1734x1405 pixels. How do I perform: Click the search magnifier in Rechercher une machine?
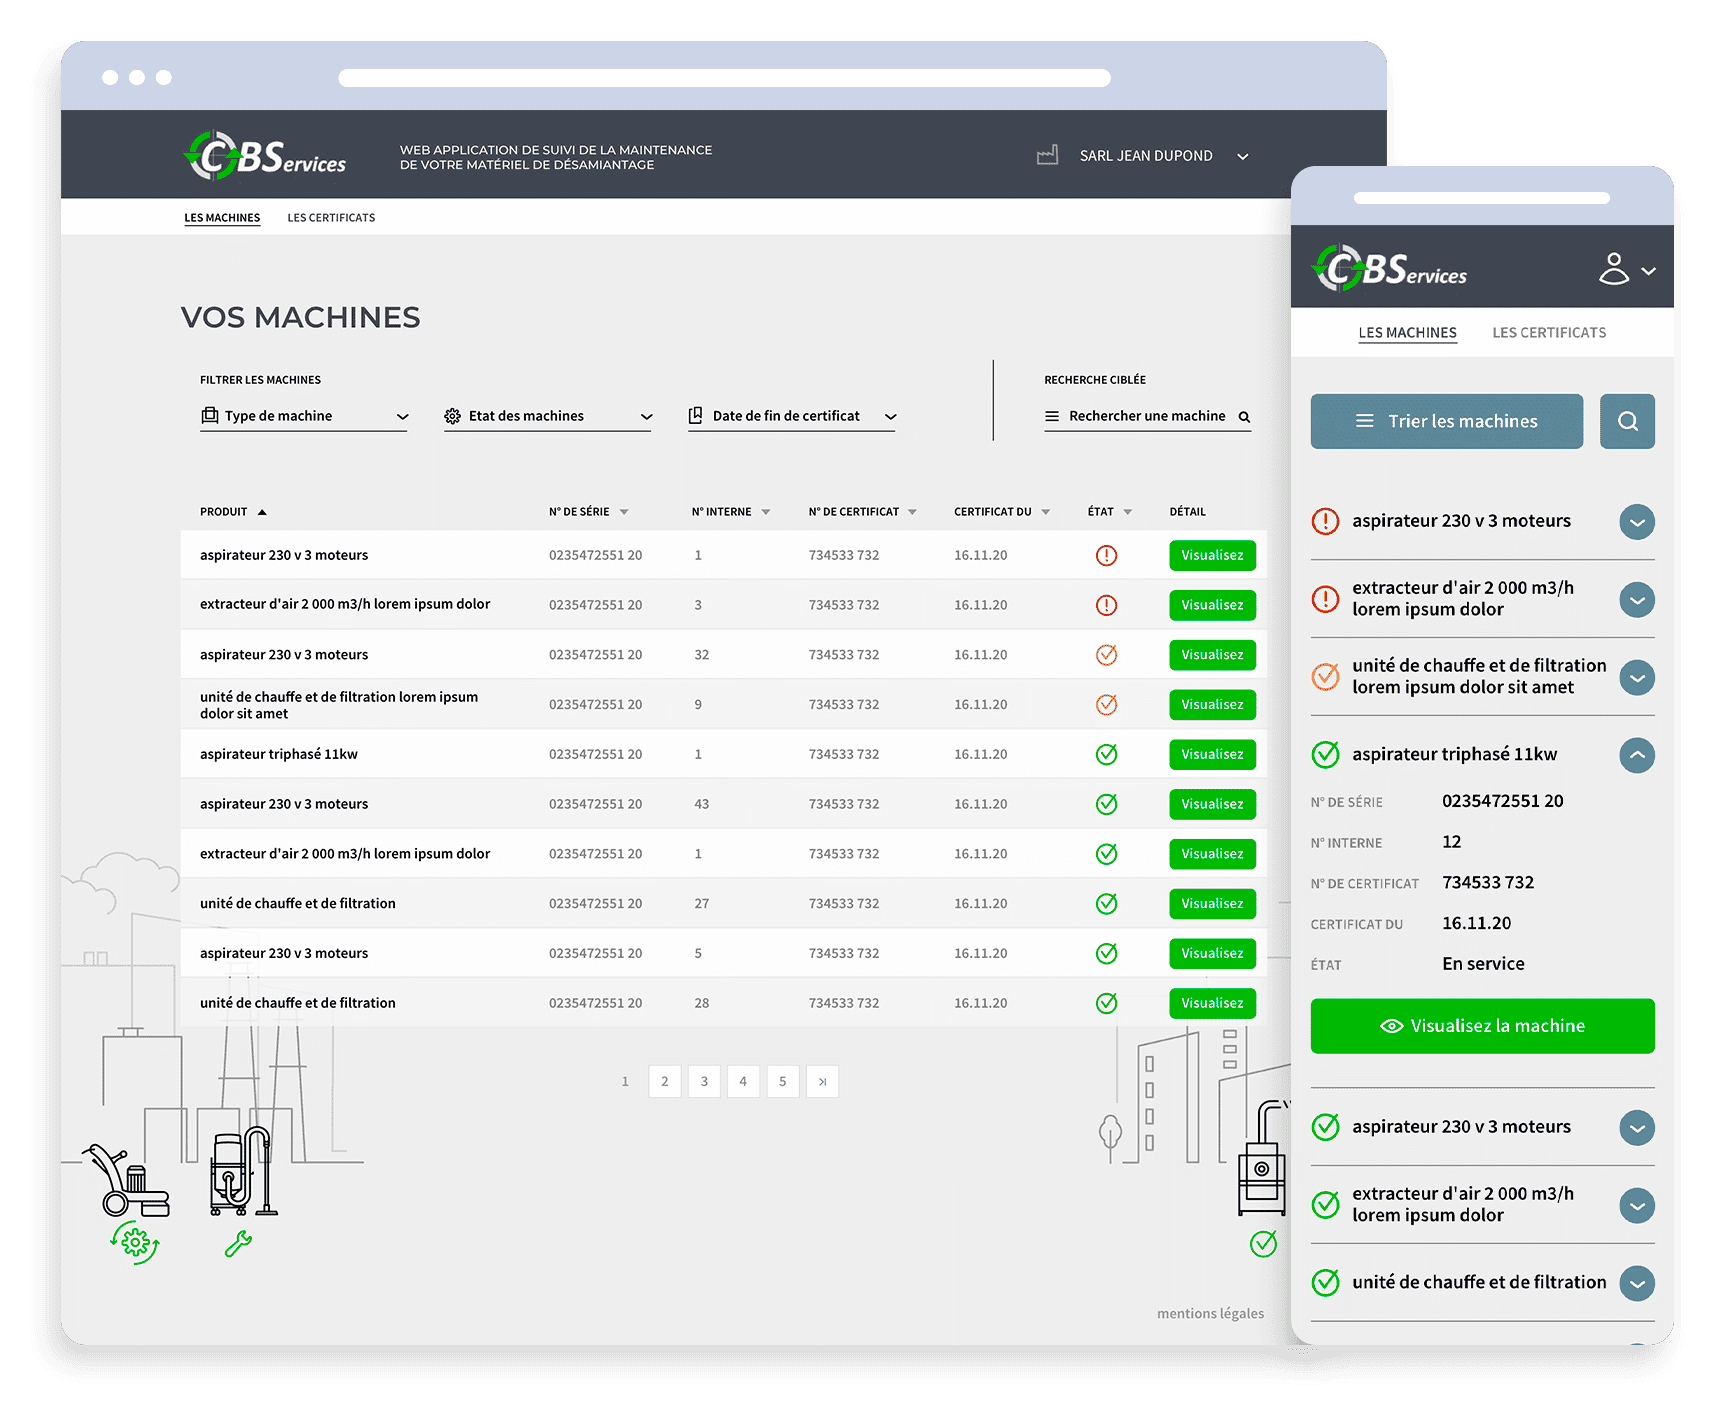click(x=1244, y=417)
